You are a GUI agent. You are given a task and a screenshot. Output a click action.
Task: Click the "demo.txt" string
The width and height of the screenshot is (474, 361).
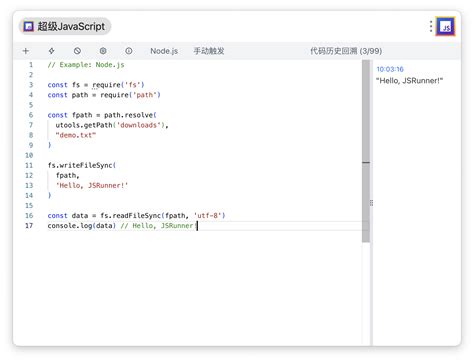(76, 135)
